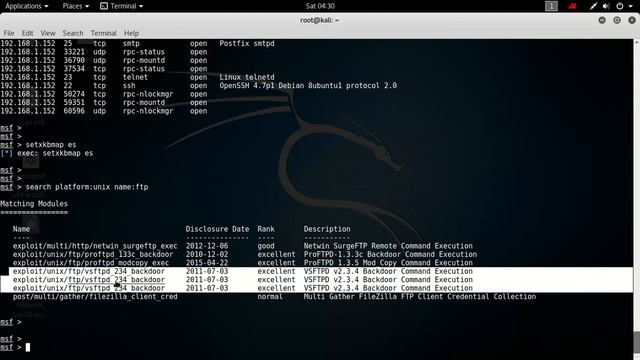
Task: Click the workspace 1 indicator
Action: 551,6
